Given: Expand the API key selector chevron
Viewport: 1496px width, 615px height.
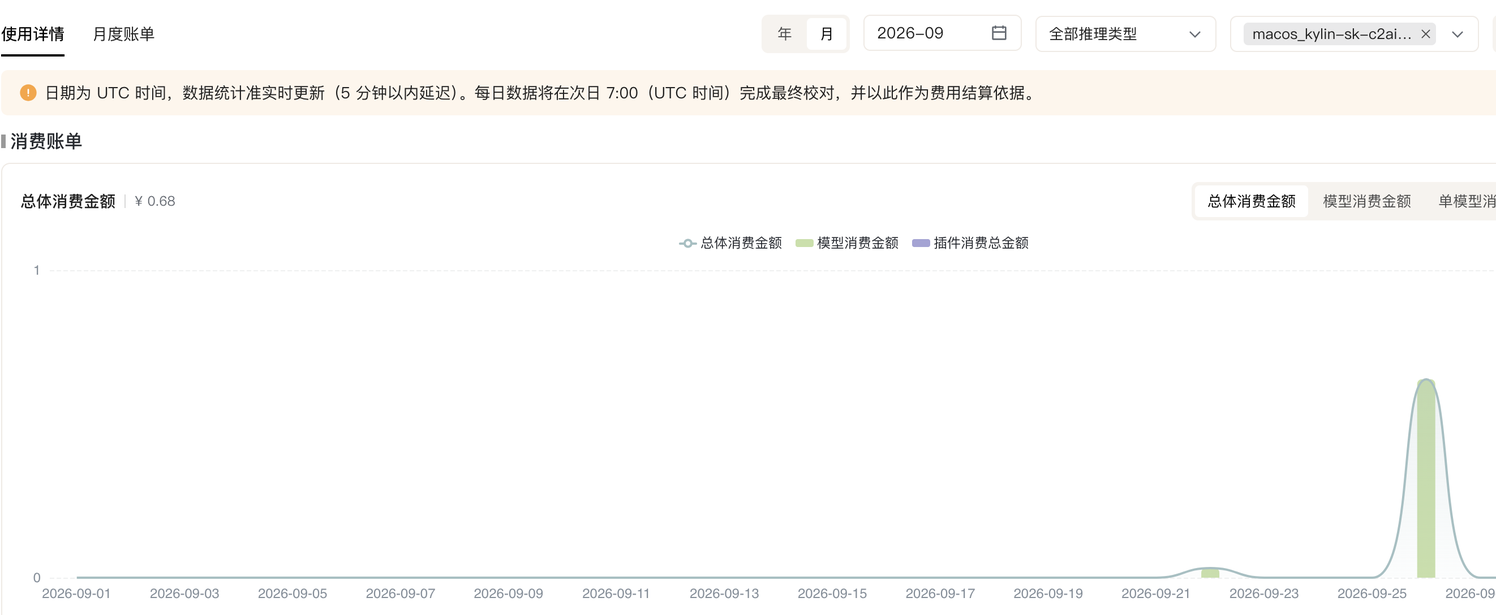Looking at the screenshot, I should [1458, 34].
